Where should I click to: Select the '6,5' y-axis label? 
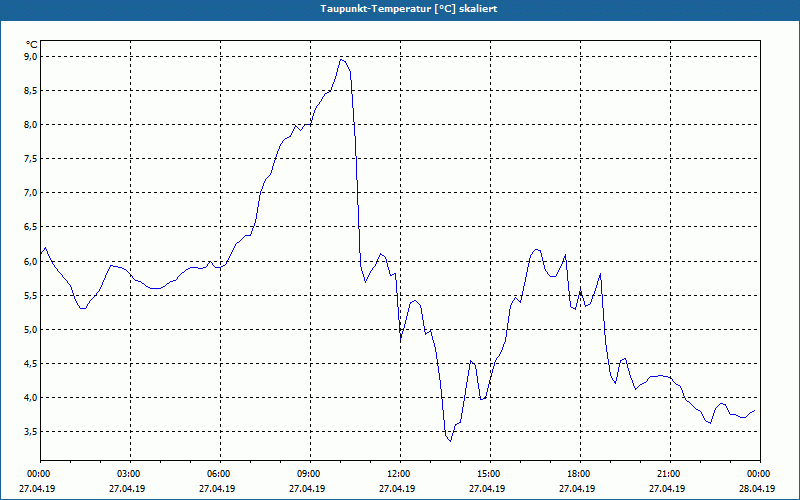click(x=31, y=227)
